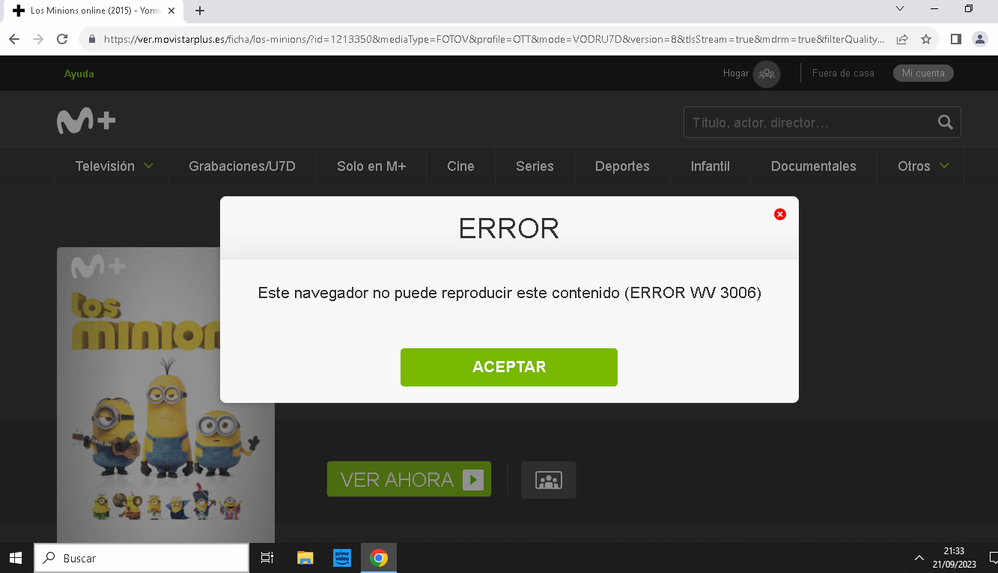
Task: Click the Buscar taskbar search box
Action: click(141, 558)
